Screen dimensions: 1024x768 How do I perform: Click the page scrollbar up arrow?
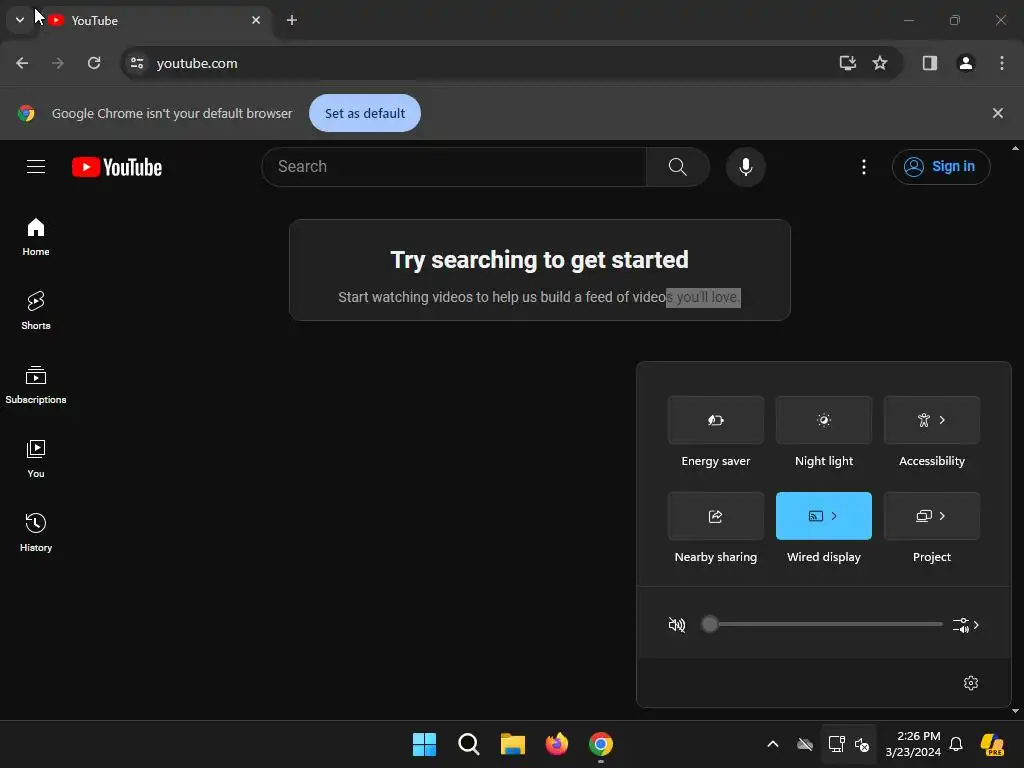[1015, 148]
